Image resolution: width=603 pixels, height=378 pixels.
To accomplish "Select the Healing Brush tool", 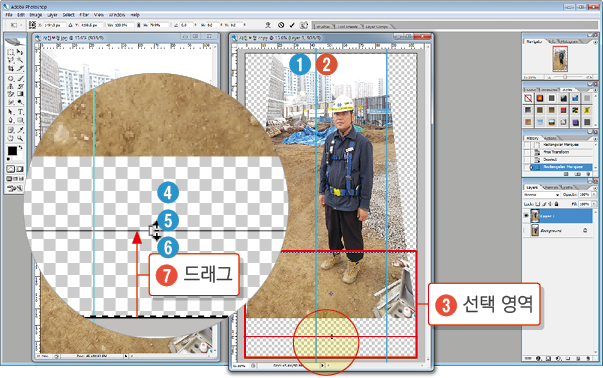I will 10,78.
